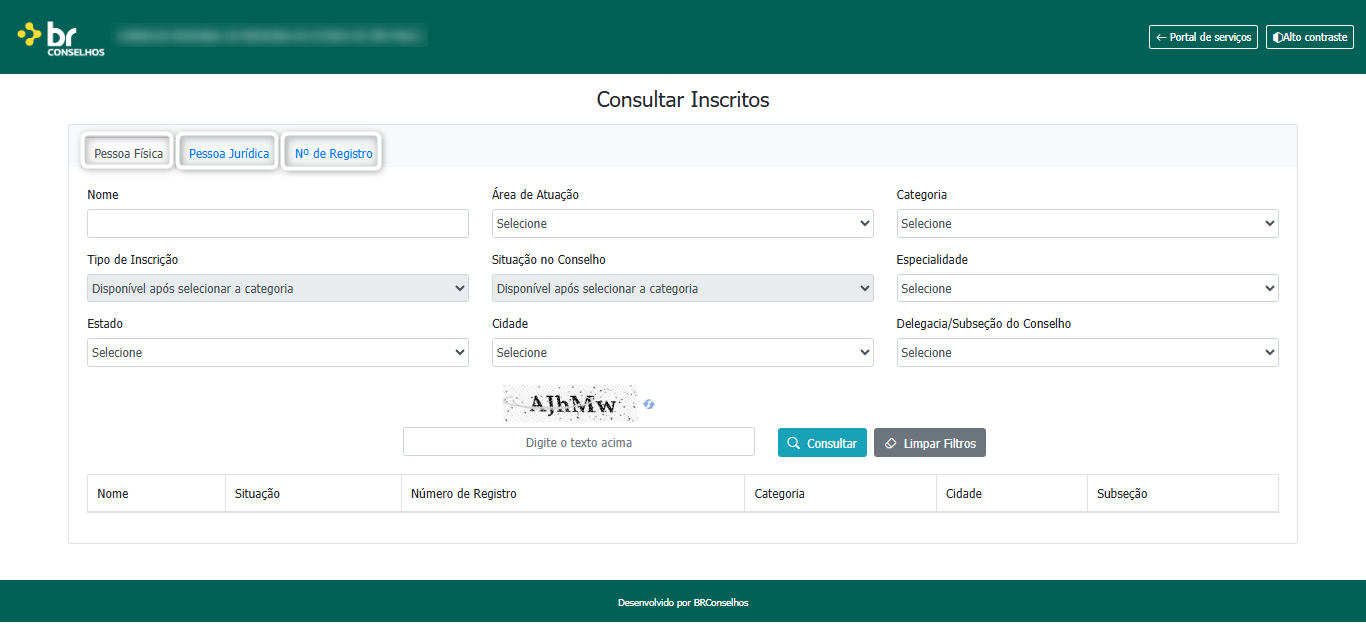Select the Pessoa Física tab
The image size is (1366, 633).
pyautogui.click(x=128, y=153)
